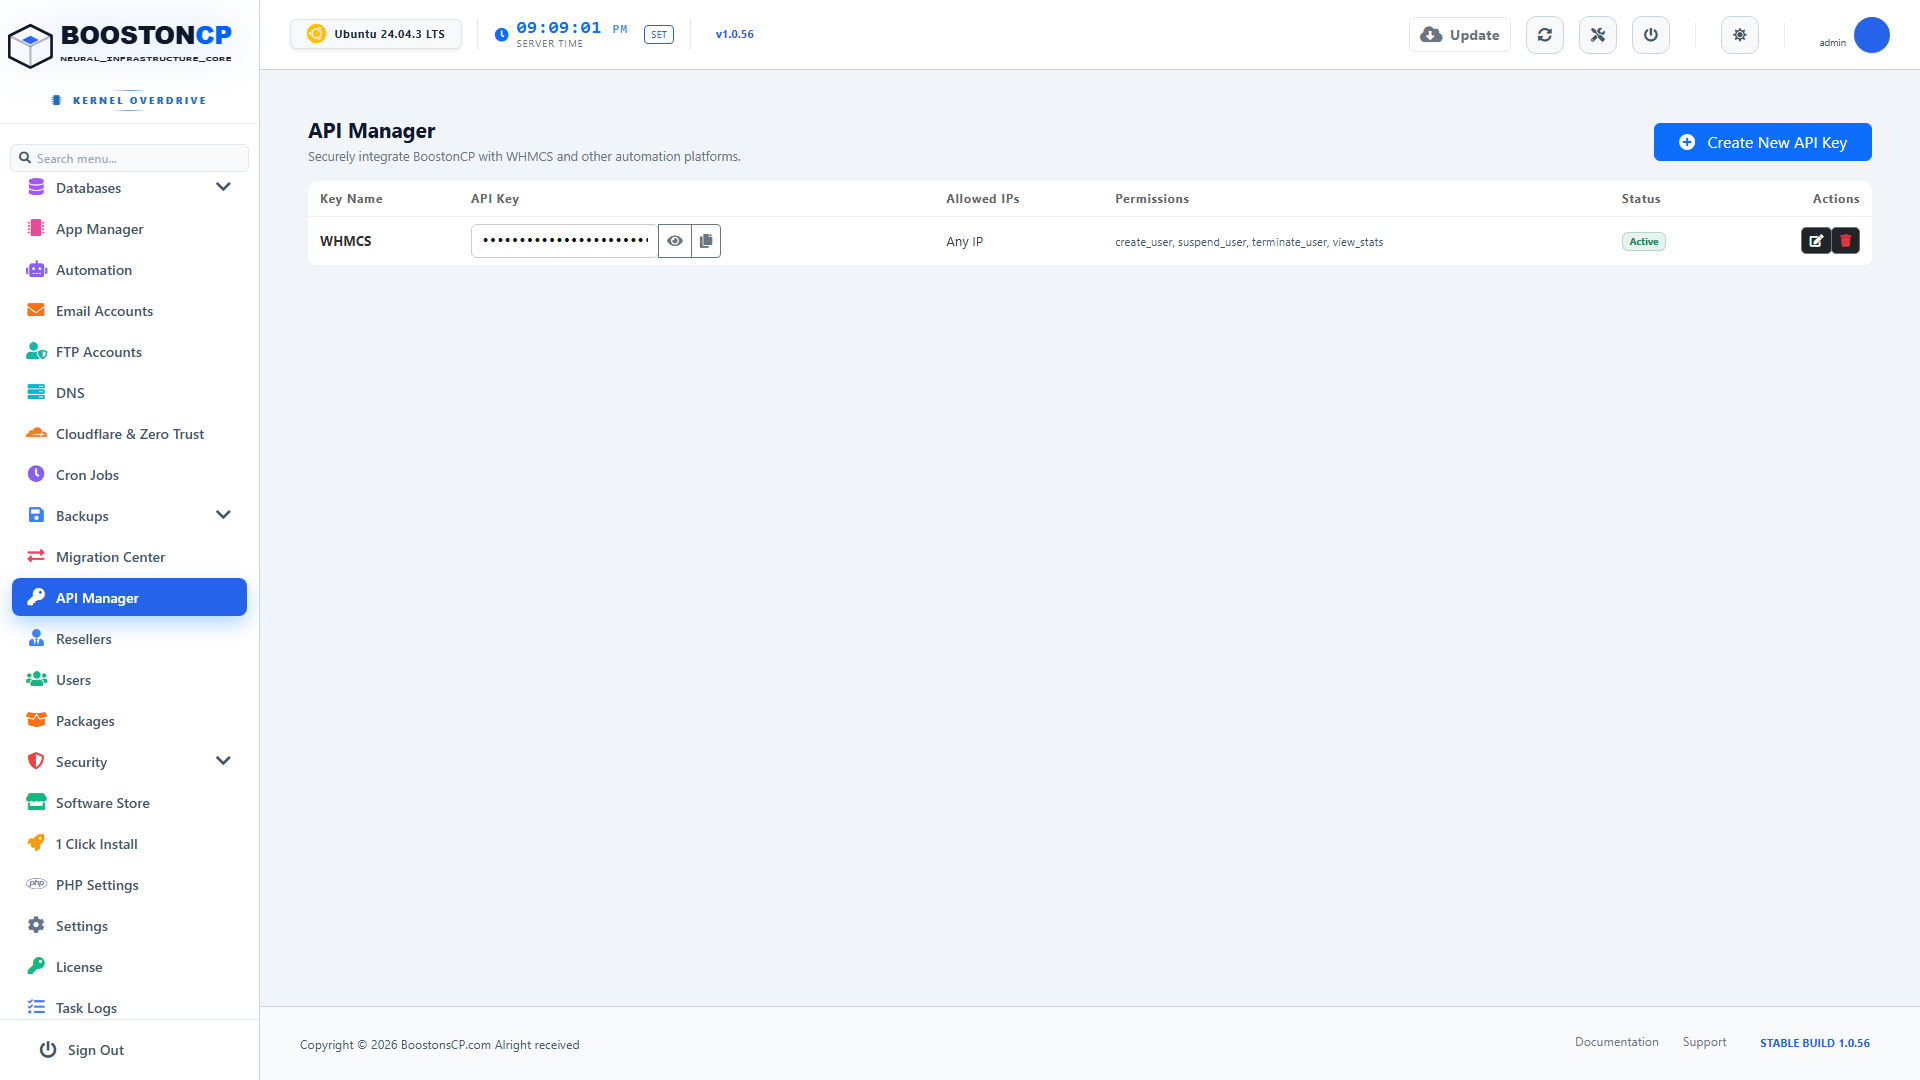Go to Automation menu item
This screenshot has width=1920, height=1080.
129,270
